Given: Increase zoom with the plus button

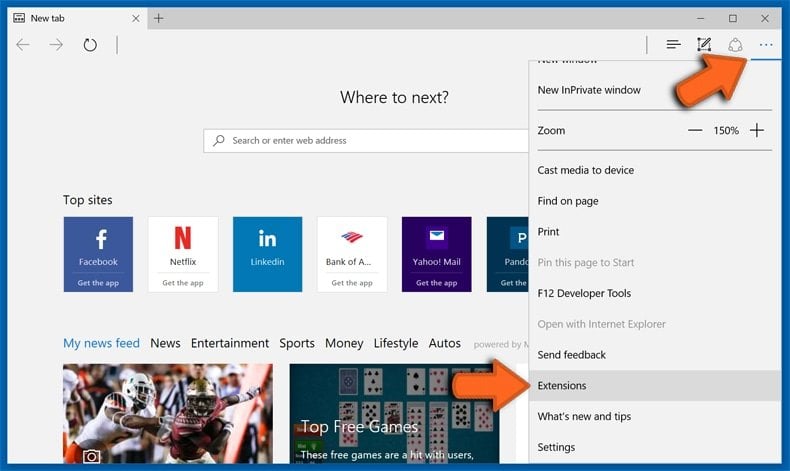Looking at the screenshot, I should click(x=757, y=130).
